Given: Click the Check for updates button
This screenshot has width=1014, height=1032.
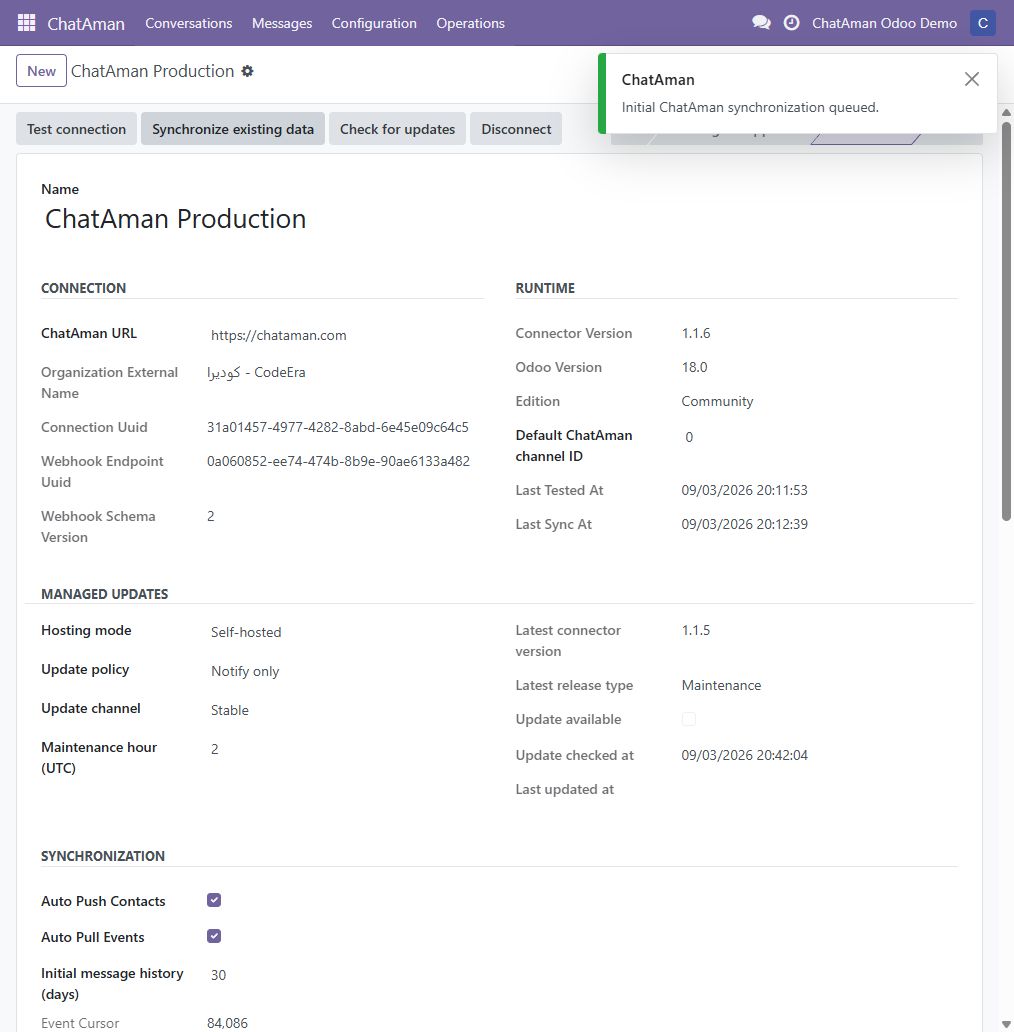Looking at the screenshot, I should click(397, 129).
